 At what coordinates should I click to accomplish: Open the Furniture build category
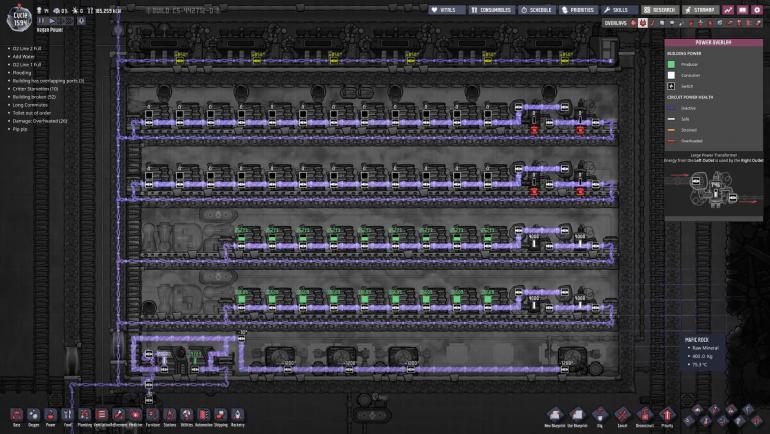pos(153,416)
